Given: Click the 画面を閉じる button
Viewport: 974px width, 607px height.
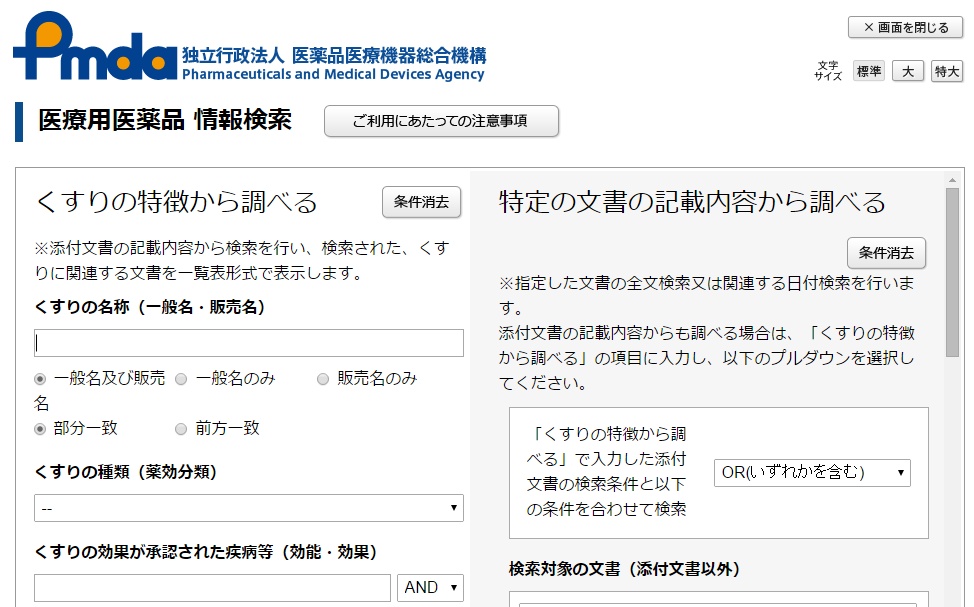Looking at the screenshot, I should (x=905, y=27).
